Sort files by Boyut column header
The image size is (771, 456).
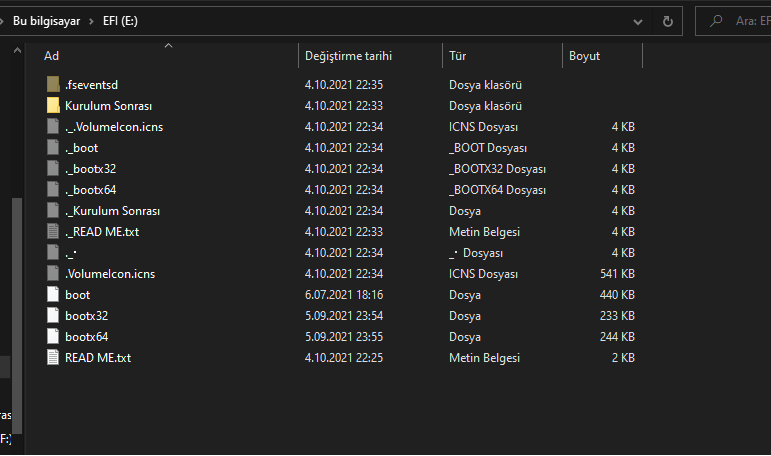point(584,56)
